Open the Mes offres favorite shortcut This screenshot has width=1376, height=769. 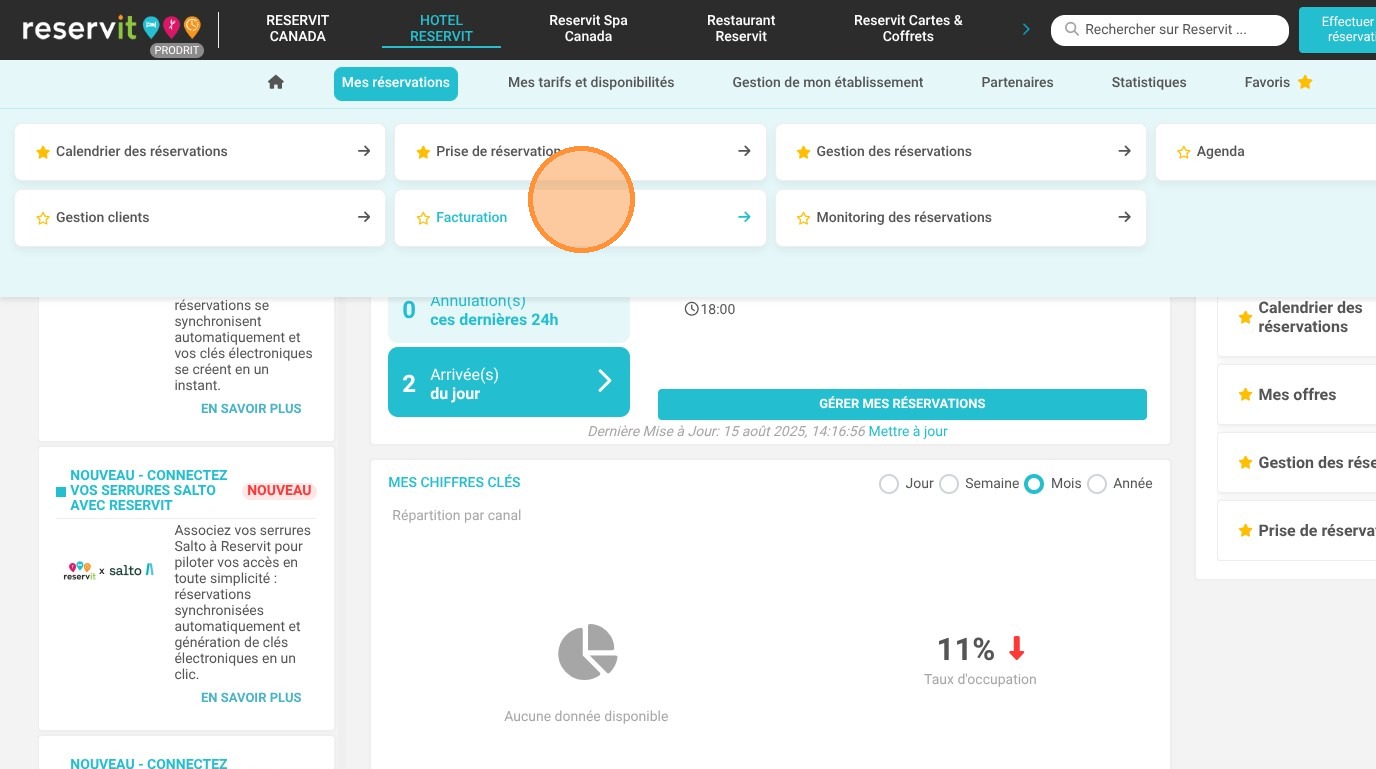(1297, 395)
